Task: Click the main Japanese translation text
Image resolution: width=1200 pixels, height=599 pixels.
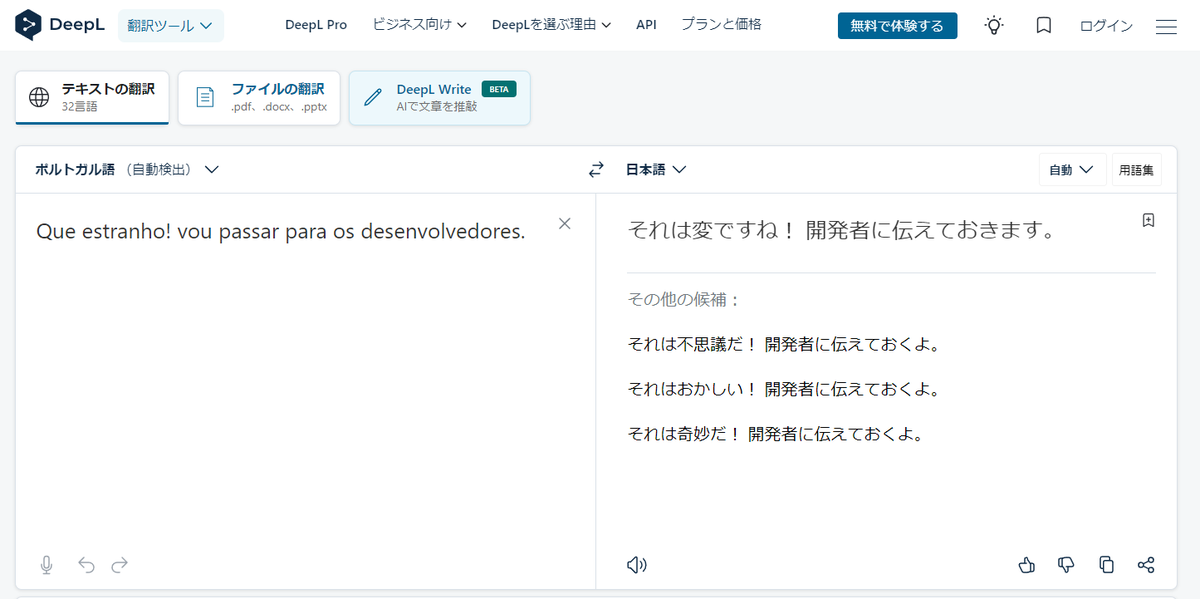Action: pyautogui.click(x=841, y=231)
